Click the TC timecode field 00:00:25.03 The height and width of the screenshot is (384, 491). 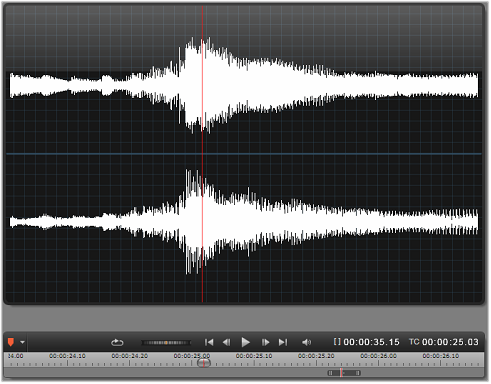click(450, 342)
